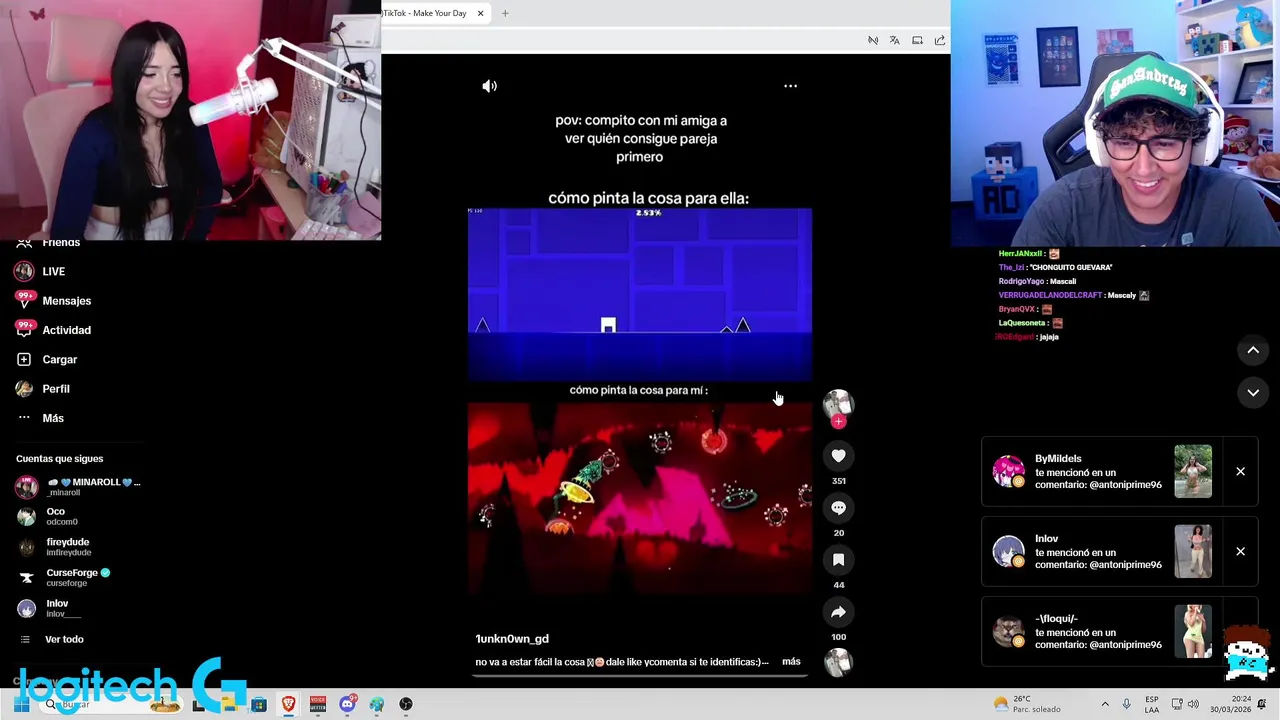1280x720 pixels.
Task: Open OBS Studio from the taskbar
Action: tap(406, 704)
